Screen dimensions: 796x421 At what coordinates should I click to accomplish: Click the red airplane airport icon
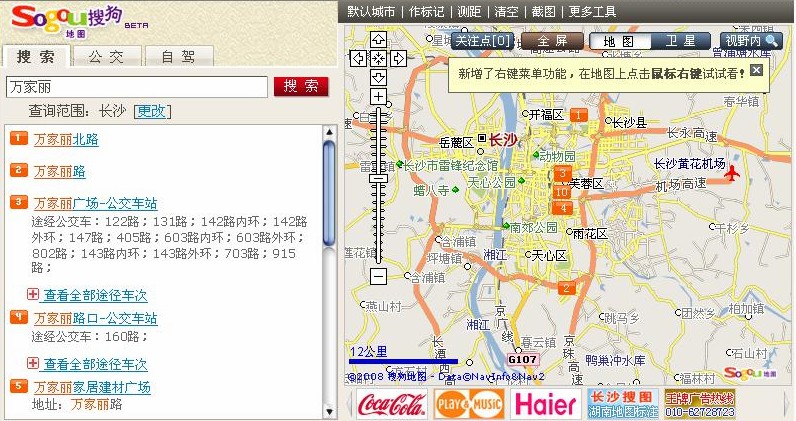pyautogui.click(x=733, y=173)
